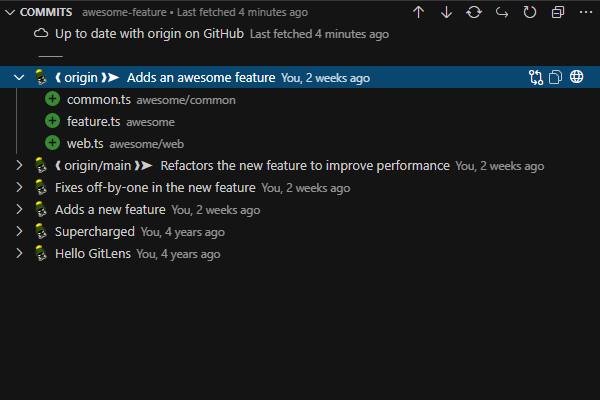The width and height of the screenshot is (600, 400).
Task: Click the Undo commit curved arrow icon
Action: (x=502, y=12)
